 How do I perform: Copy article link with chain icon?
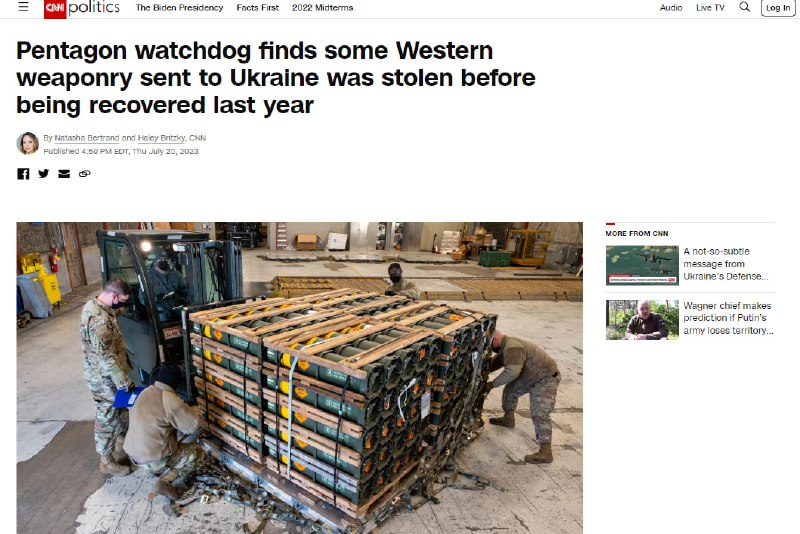(85, 174)
